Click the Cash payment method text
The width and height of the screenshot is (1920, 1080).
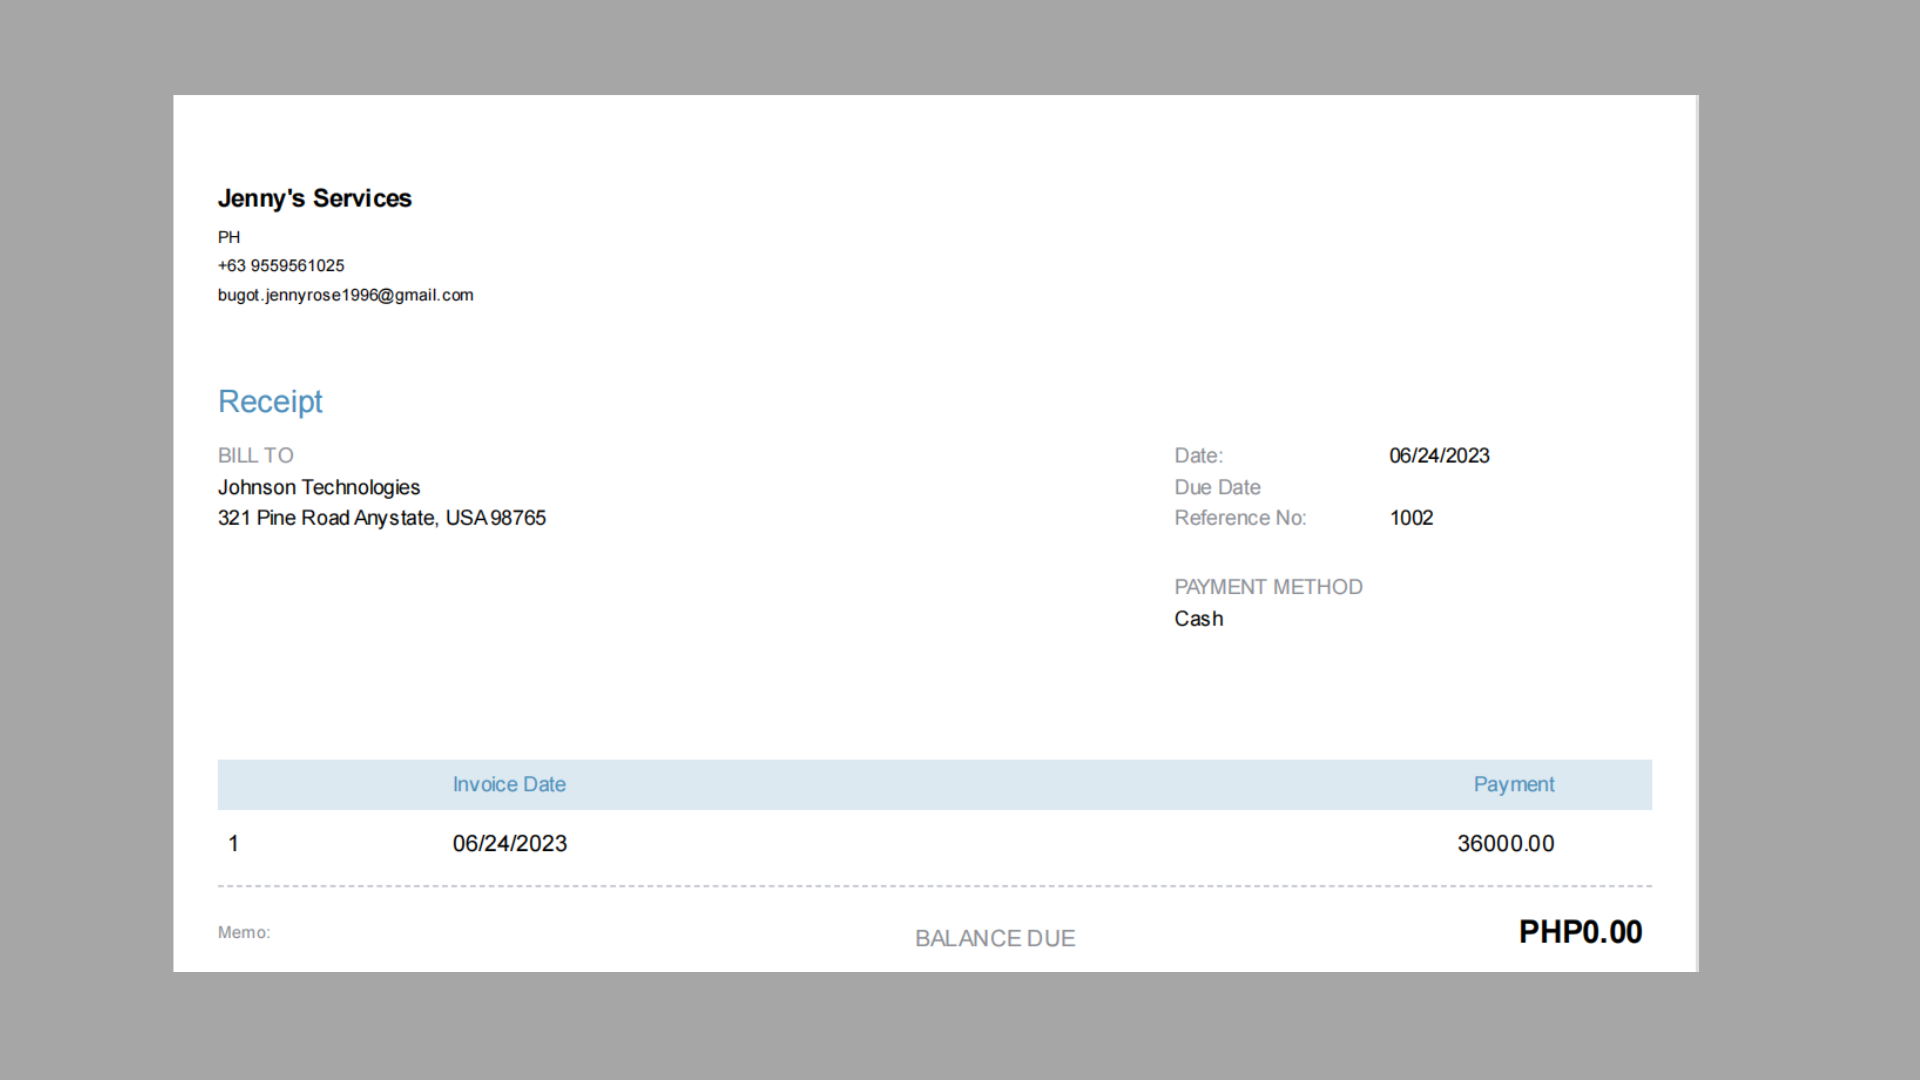pos(1198,619)
